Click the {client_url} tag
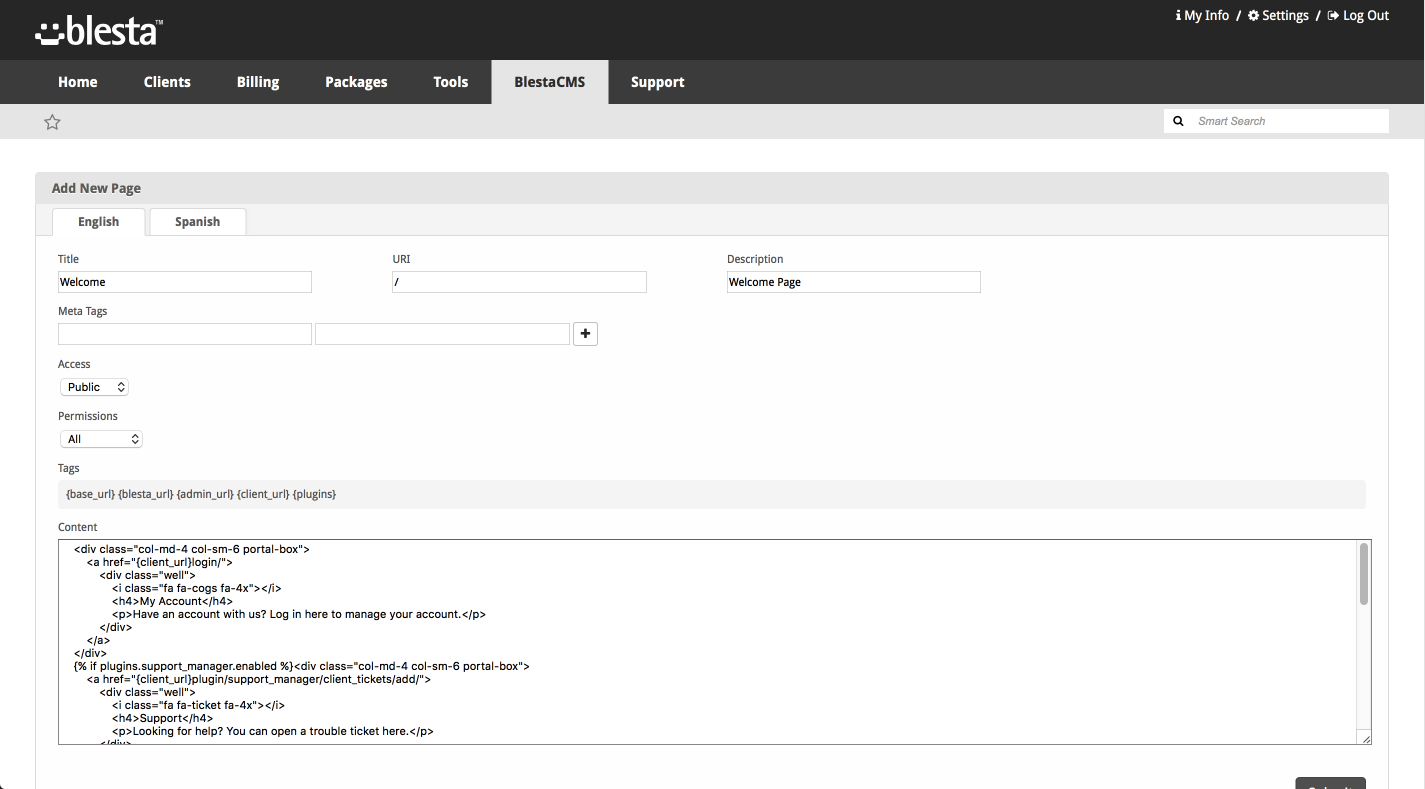 [263, 494]
